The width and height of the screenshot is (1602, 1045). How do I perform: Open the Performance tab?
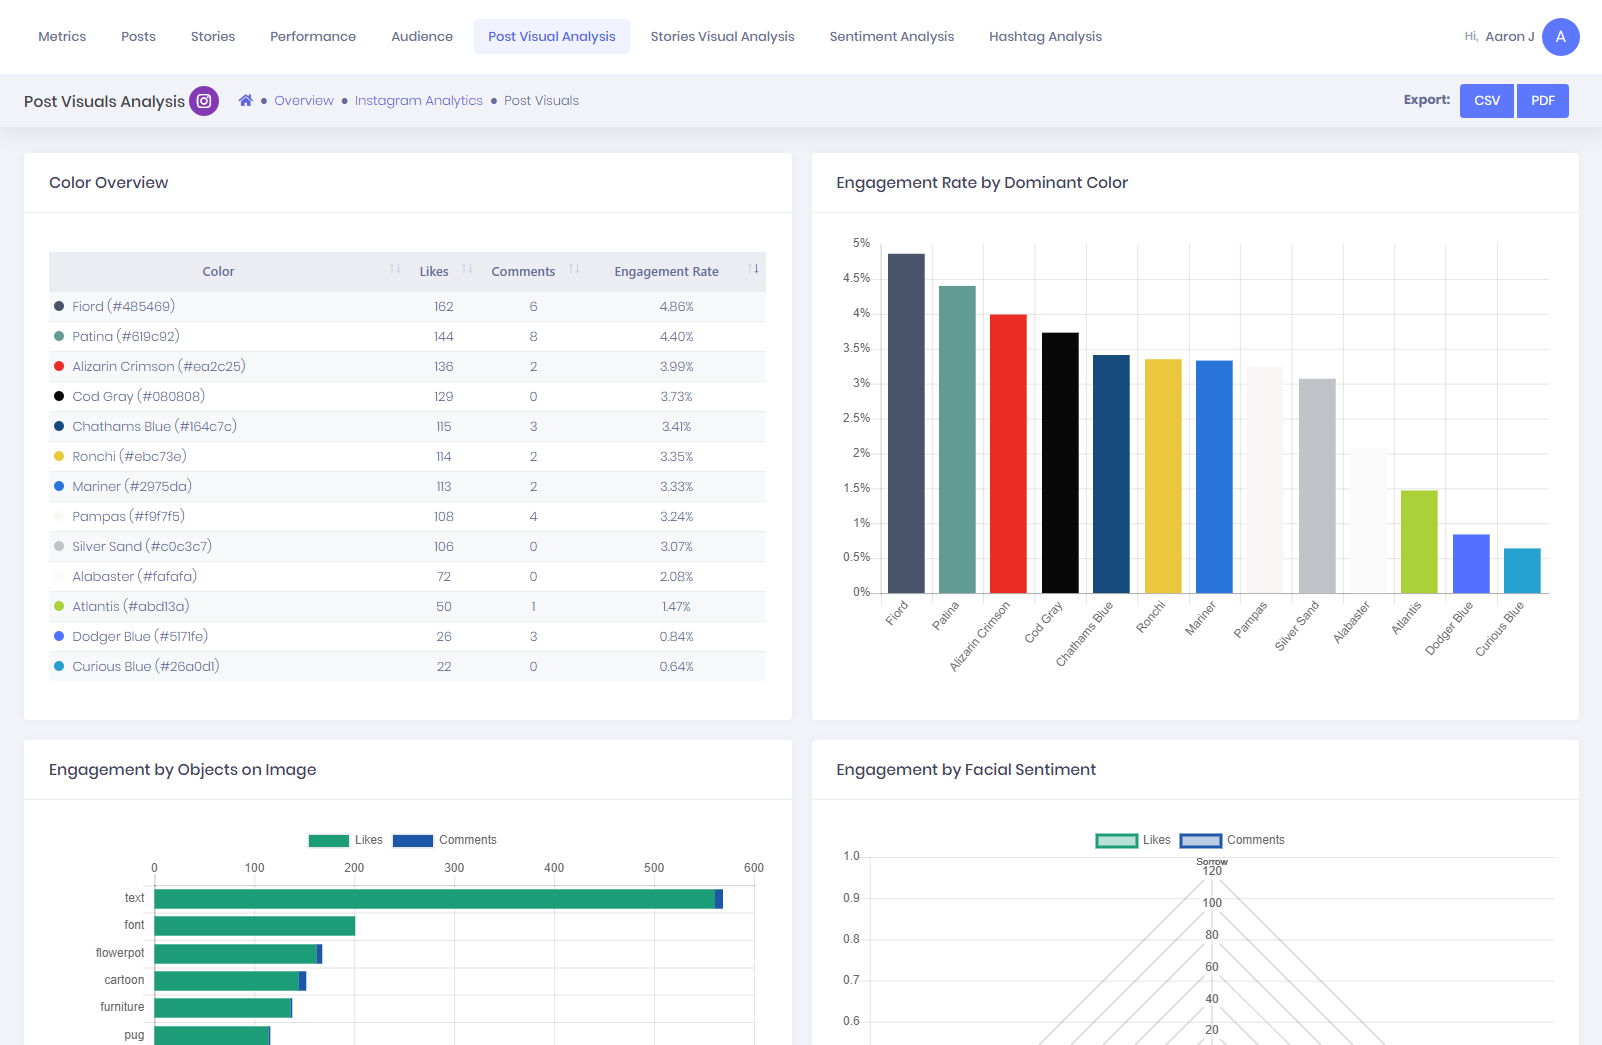tap(313, 37)
